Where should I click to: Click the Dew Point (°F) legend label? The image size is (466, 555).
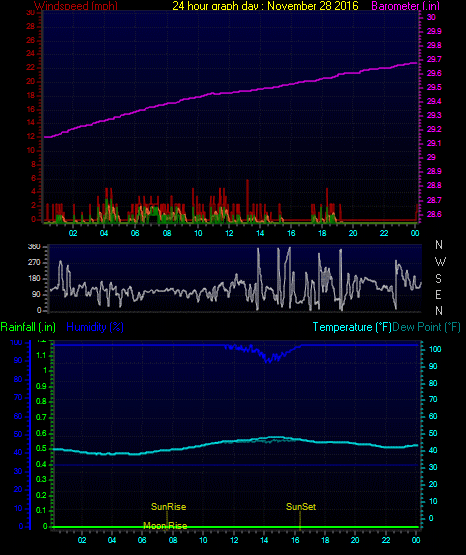[426, 327]
